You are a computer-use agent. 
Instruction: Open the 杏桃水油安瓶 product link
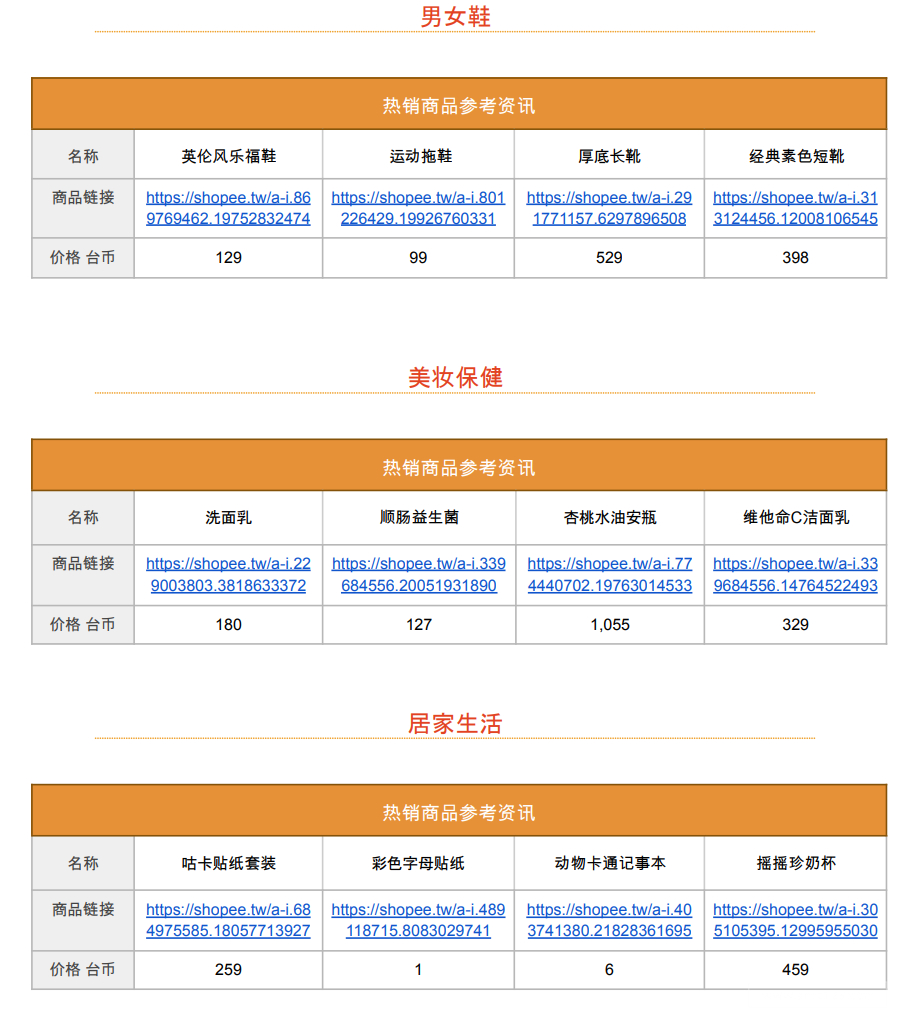607,573
